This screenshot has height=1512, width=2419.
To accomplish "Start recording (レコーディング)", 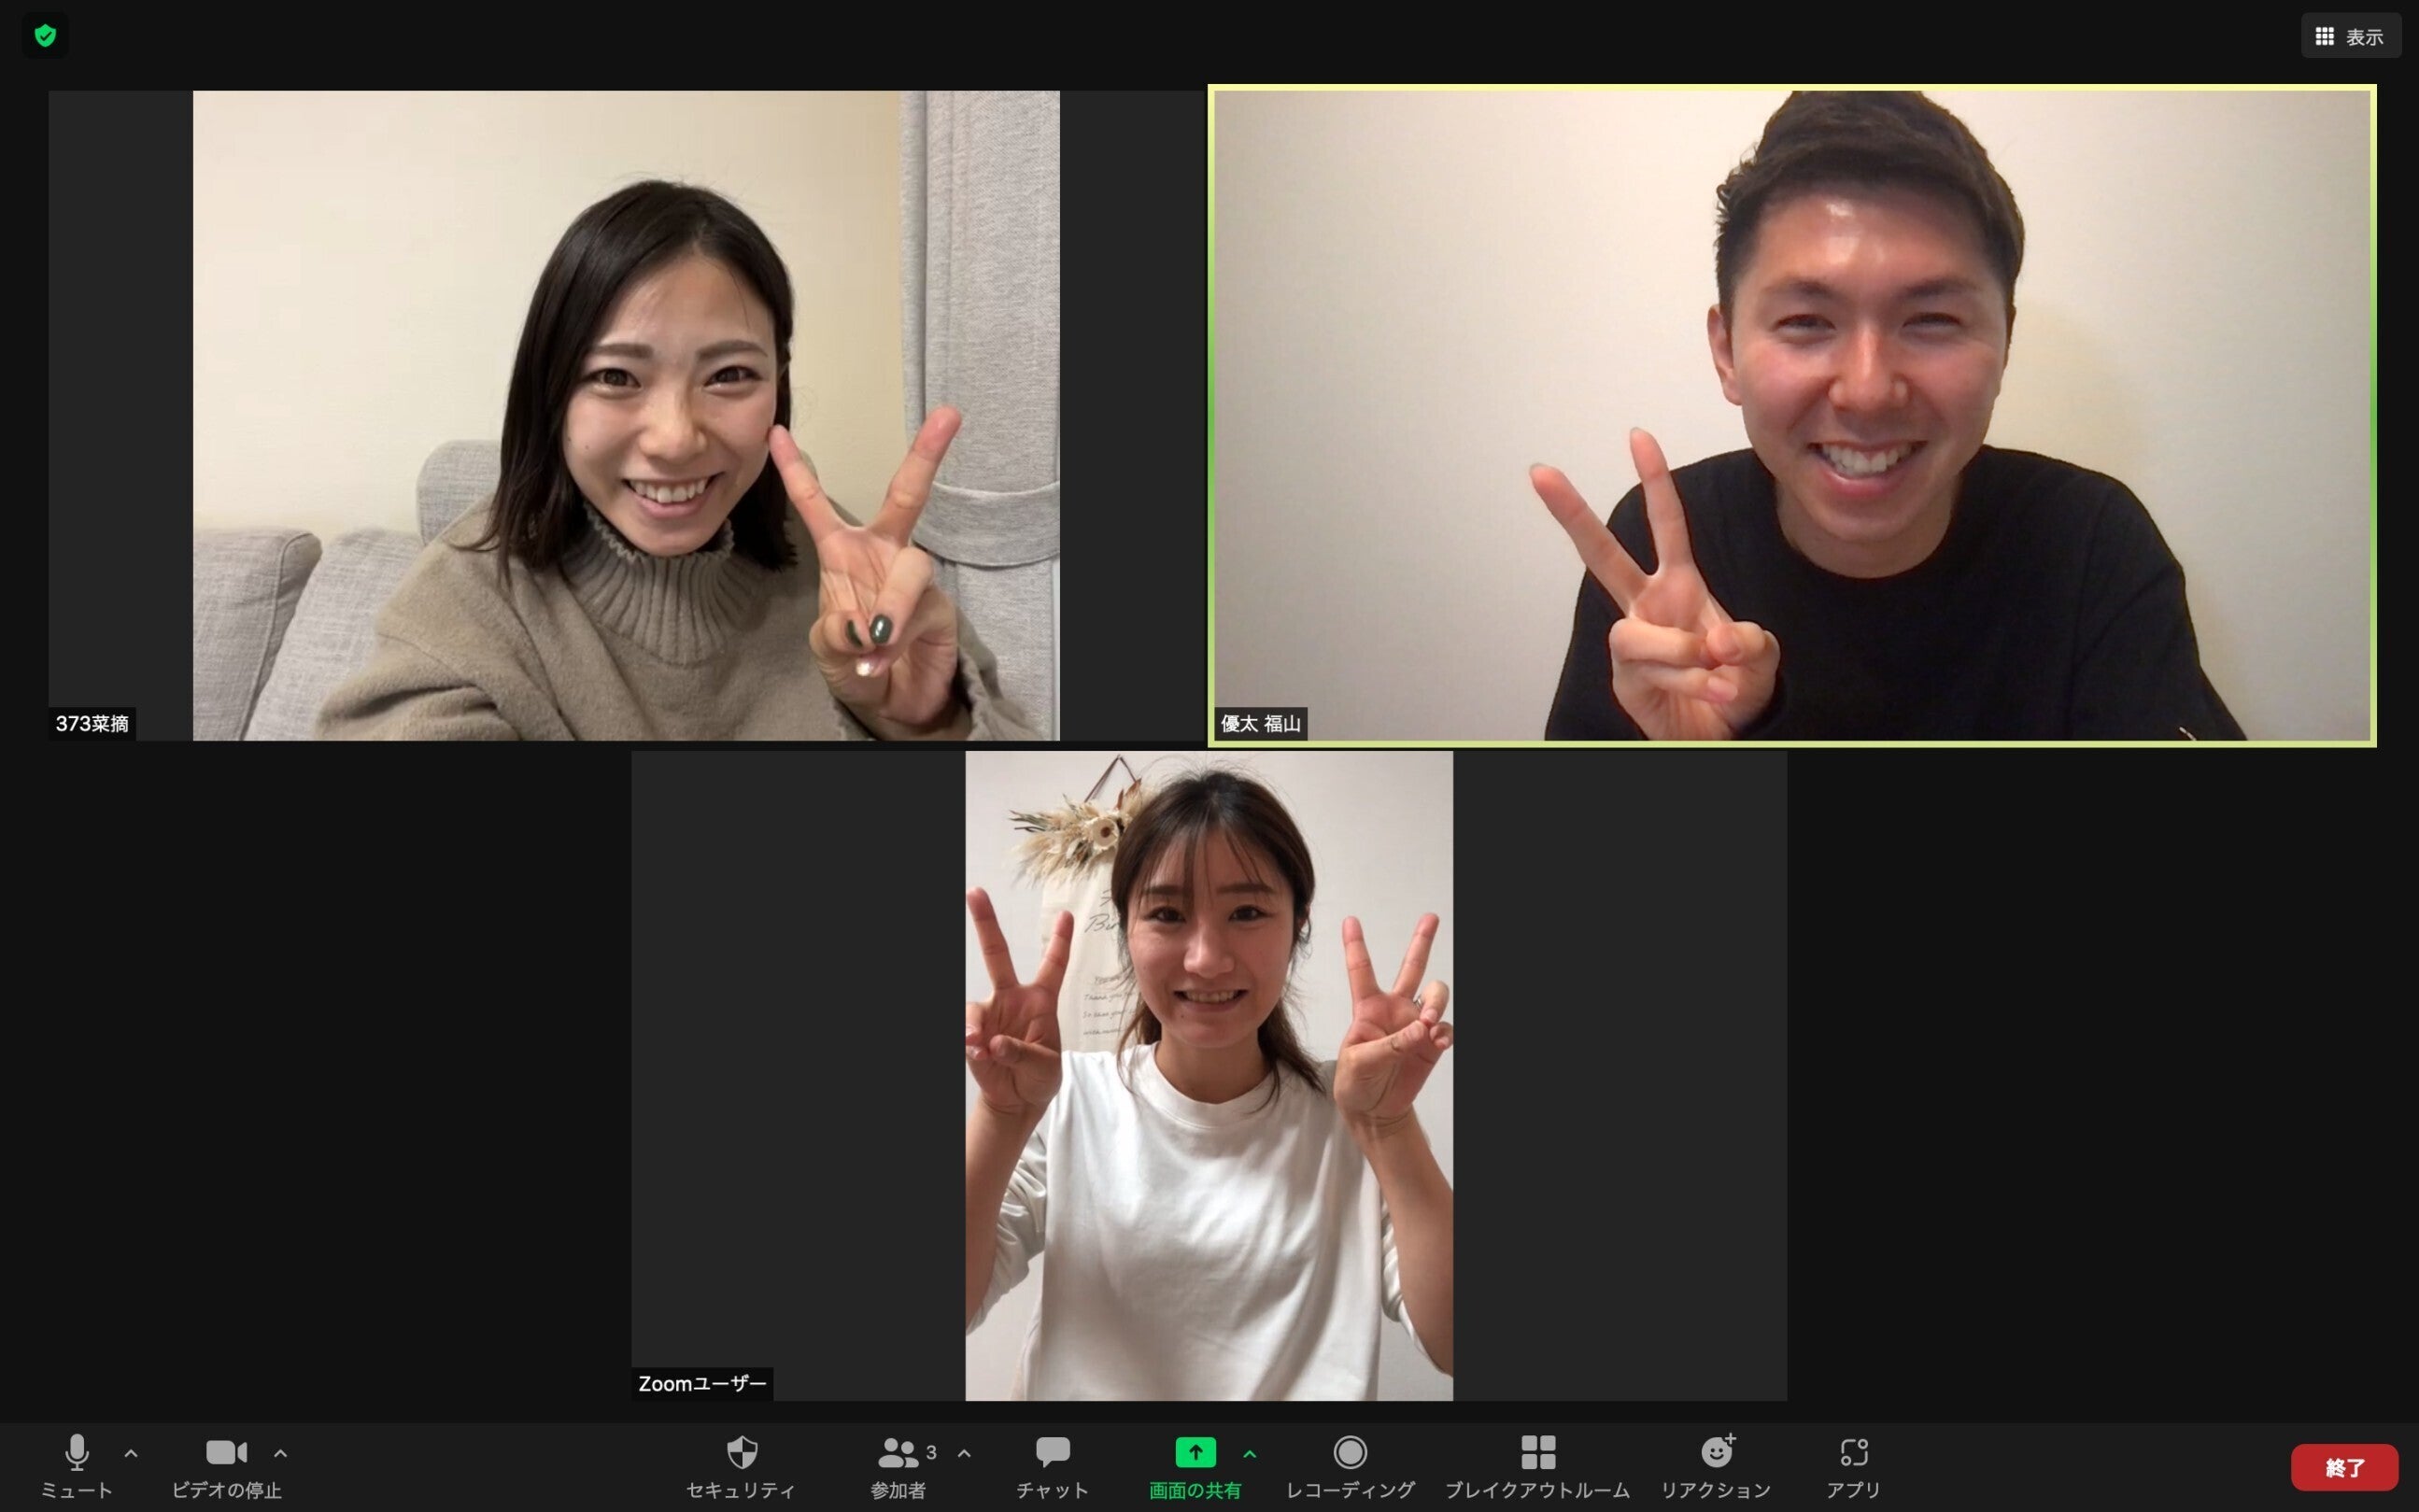I will tap(1349, 1452).
